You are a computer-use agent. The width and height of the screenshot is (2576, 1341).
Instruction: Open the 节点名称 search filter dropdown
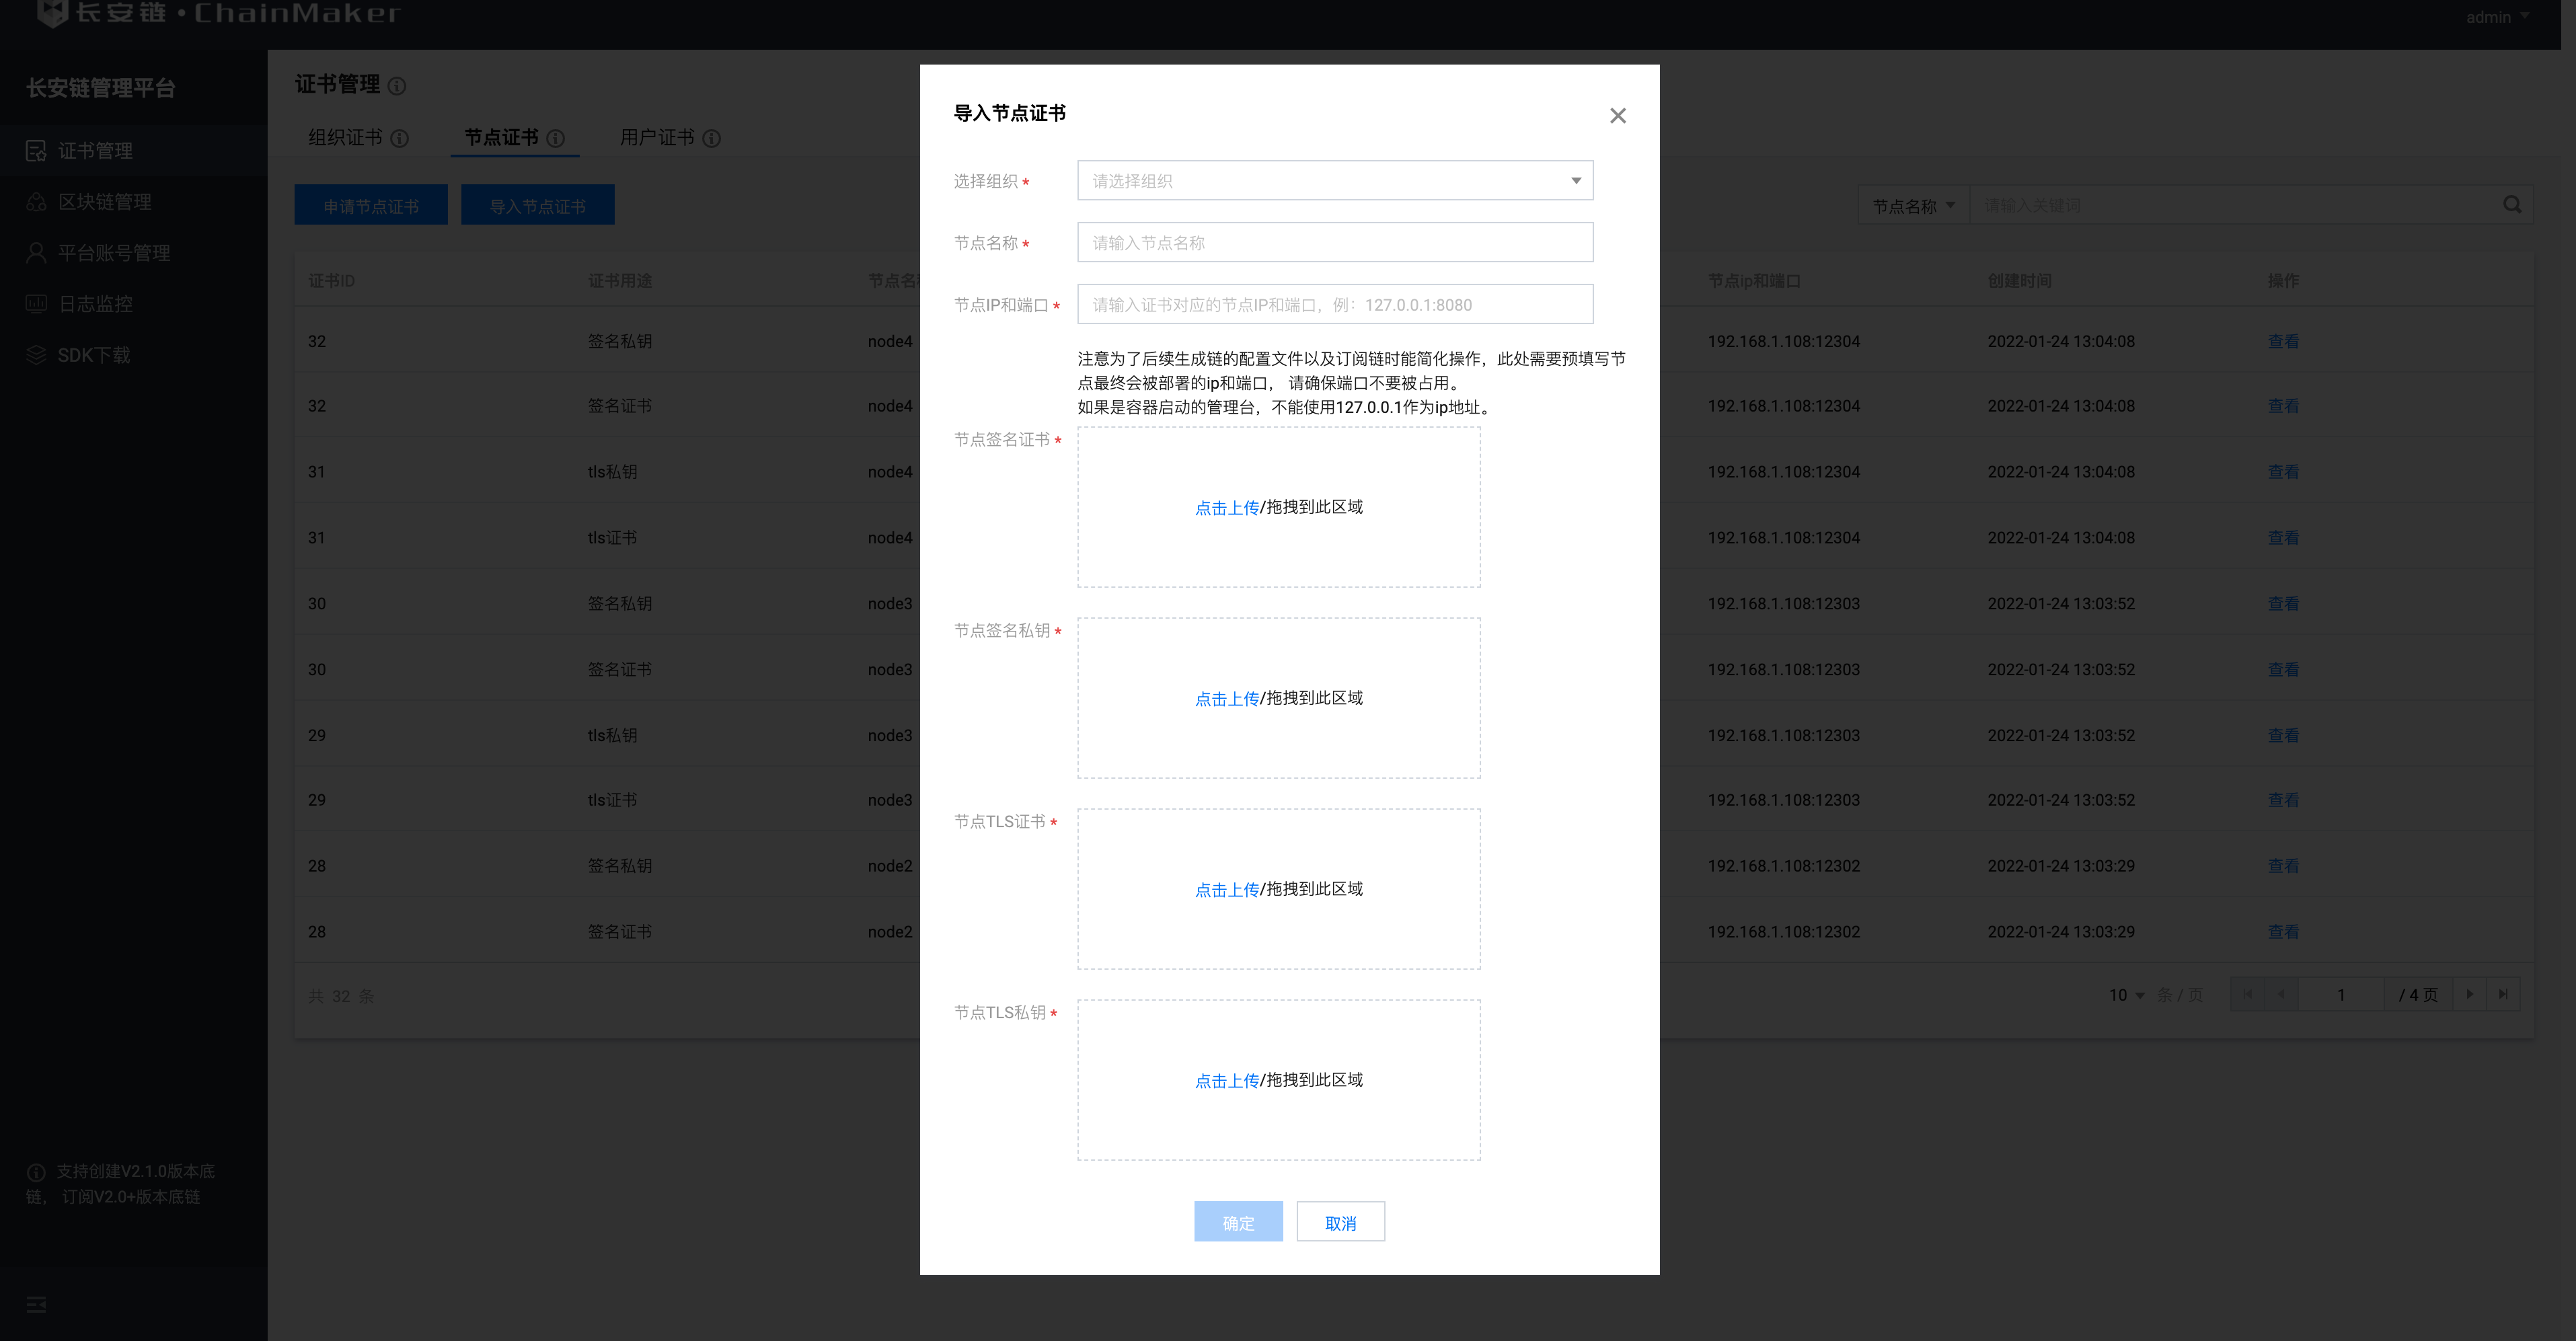point(1913,206)
